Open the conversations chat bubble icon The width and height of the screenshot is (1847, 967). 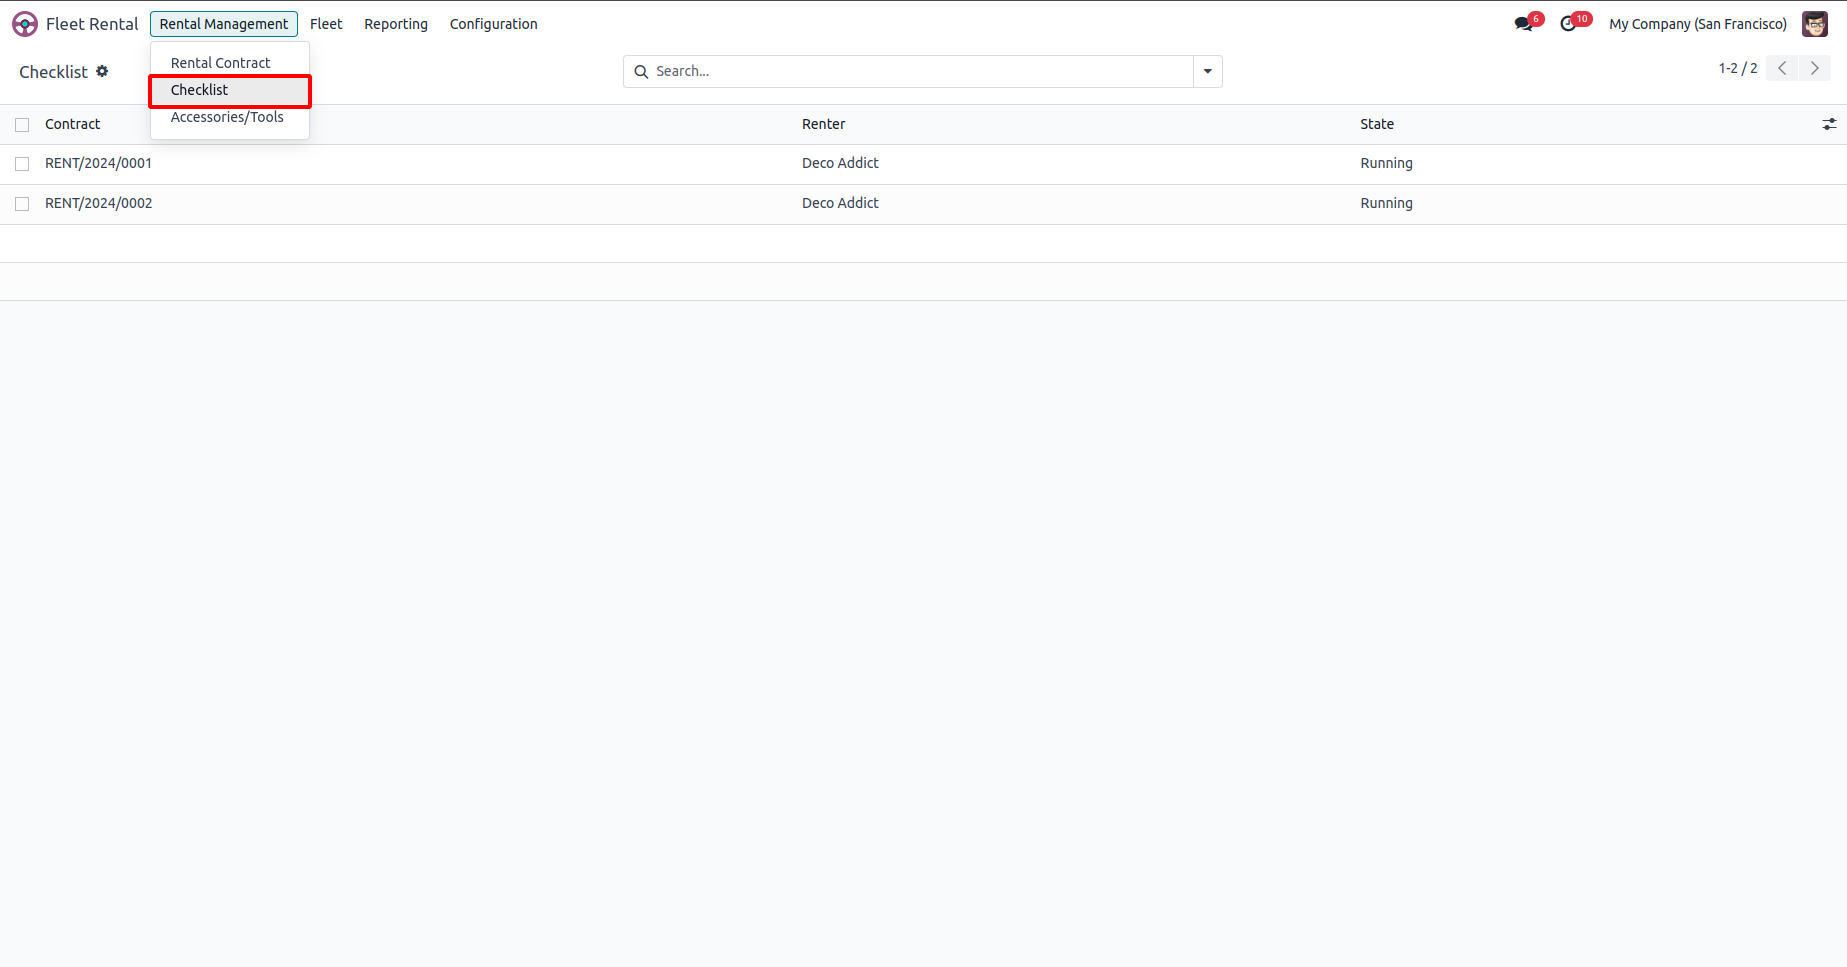[x=1523, y=24]
